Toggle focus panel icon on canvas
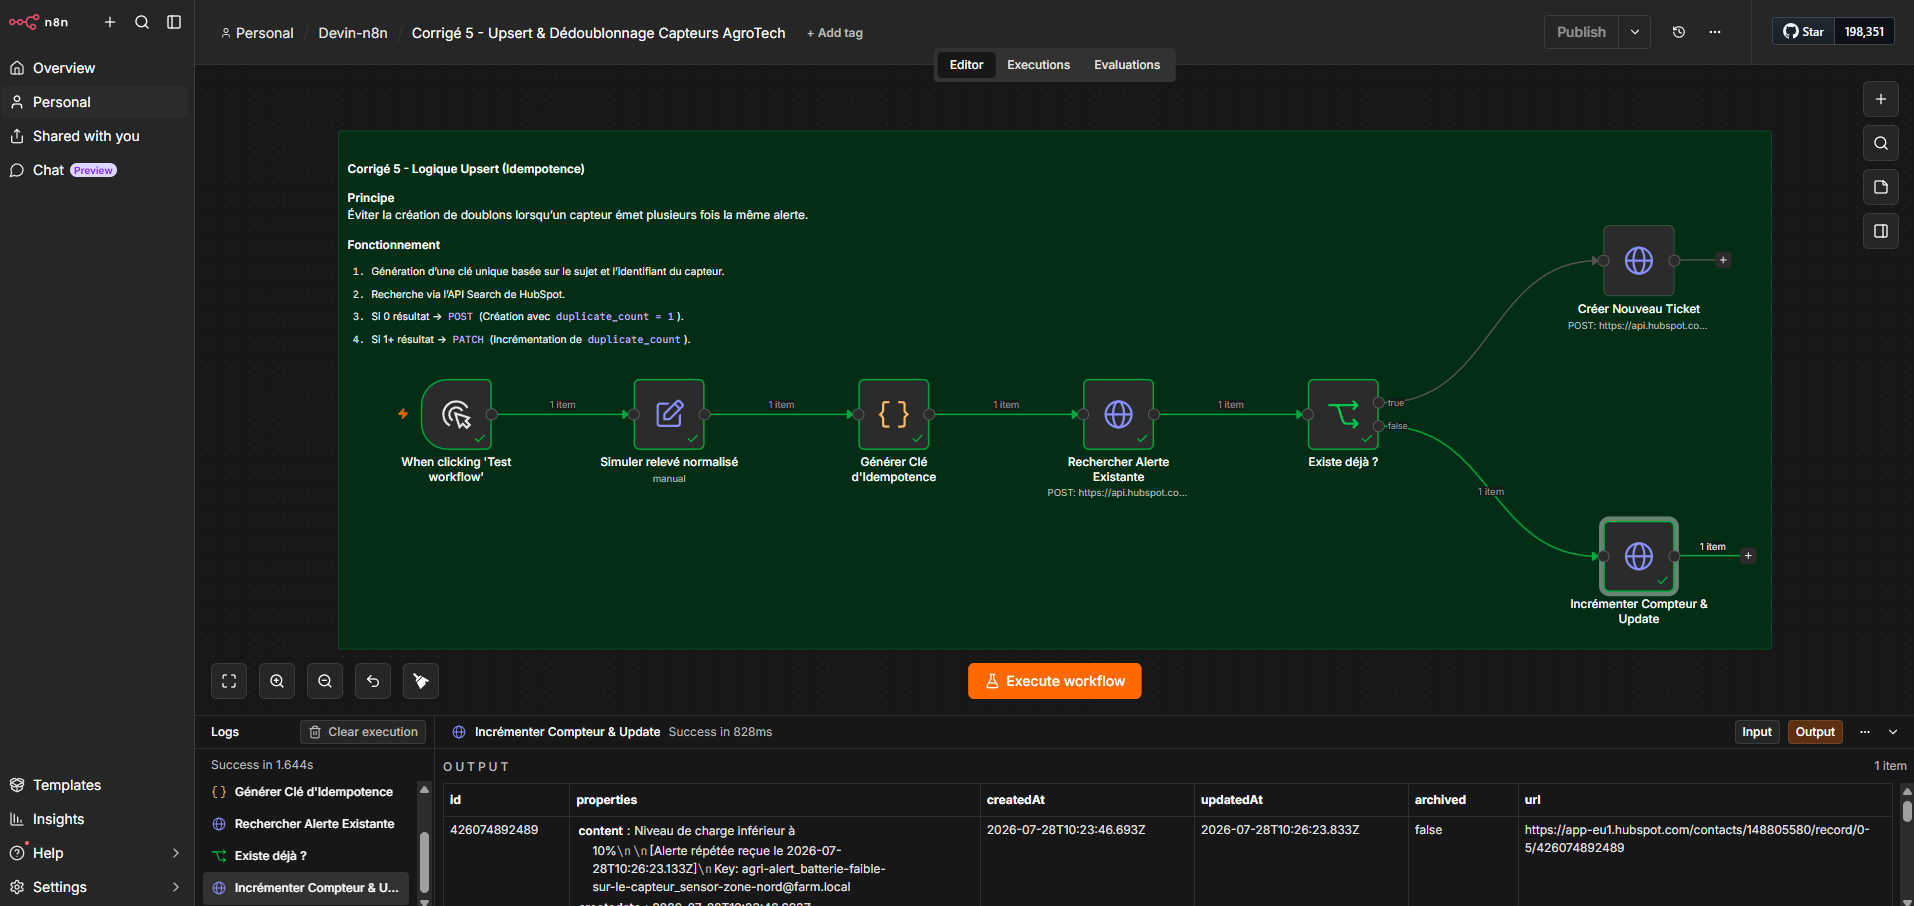 pyautogui.click(x=1881, y=231)
